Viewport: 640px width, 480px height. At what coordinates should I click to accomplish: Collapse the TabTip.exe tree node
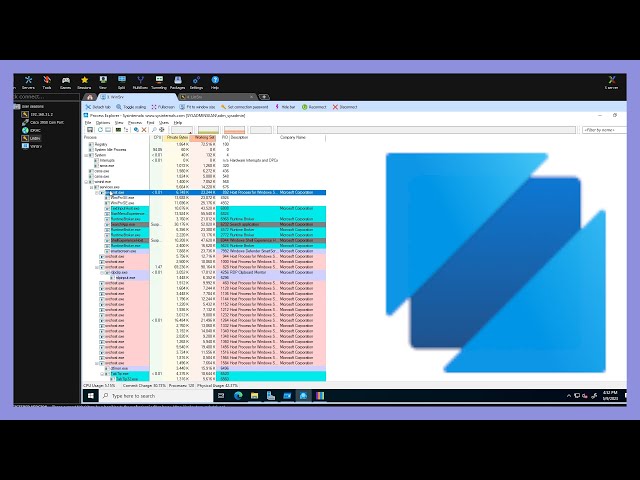[x=102, y=373]
